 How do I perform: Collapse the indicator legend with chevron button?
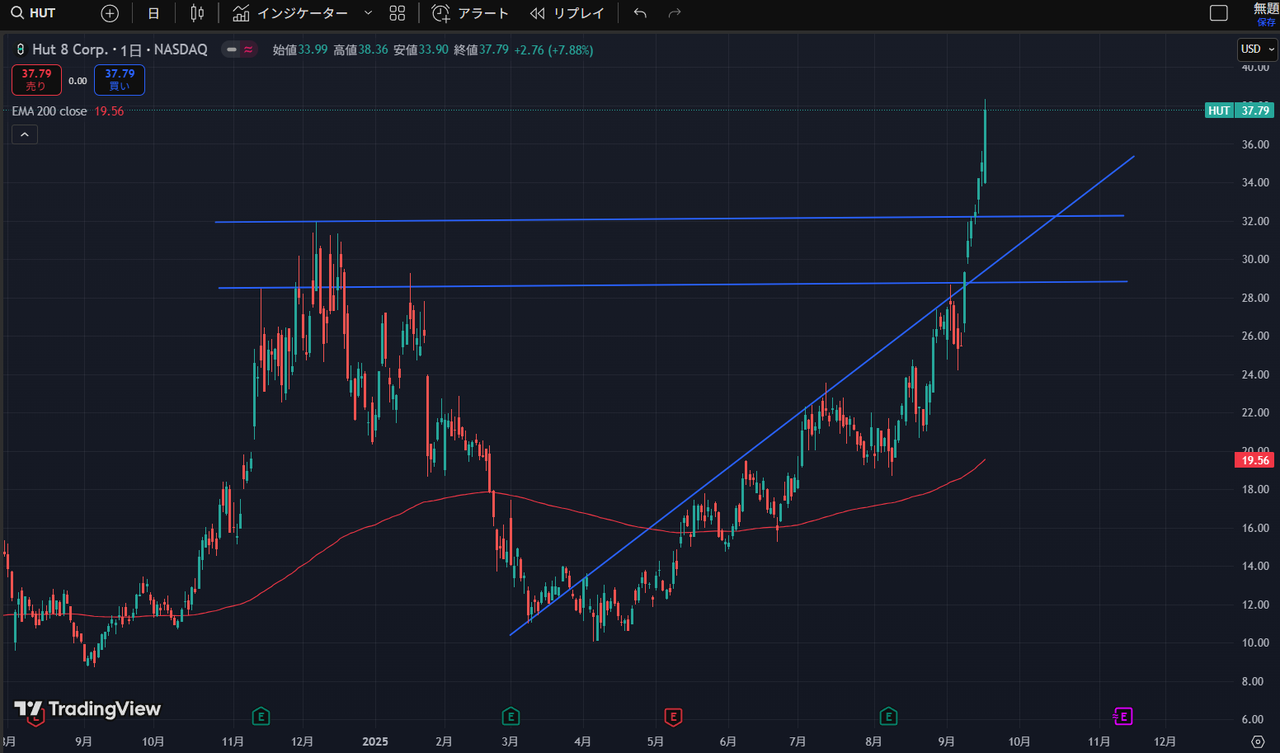tap(25, 135)
